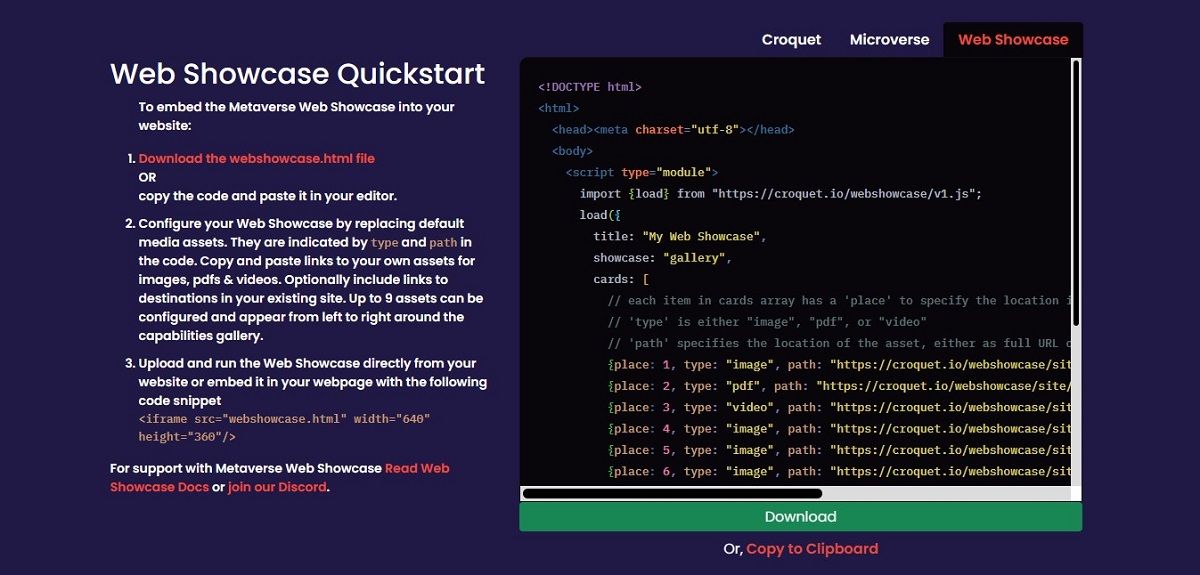Click the place: 3 video code line

[838, 408]
